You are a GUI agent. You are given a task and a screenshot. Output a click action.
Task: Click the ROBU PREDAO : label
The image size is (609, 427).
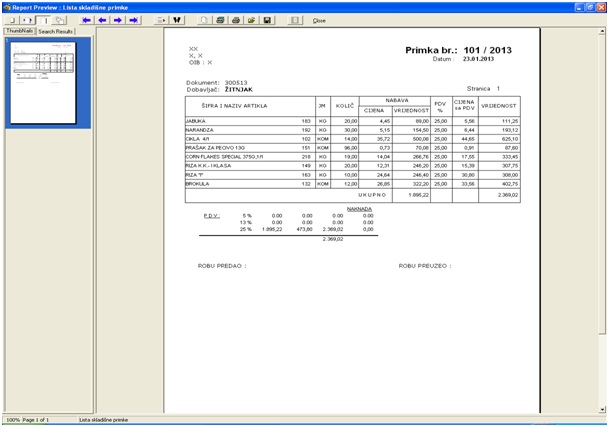222,266
